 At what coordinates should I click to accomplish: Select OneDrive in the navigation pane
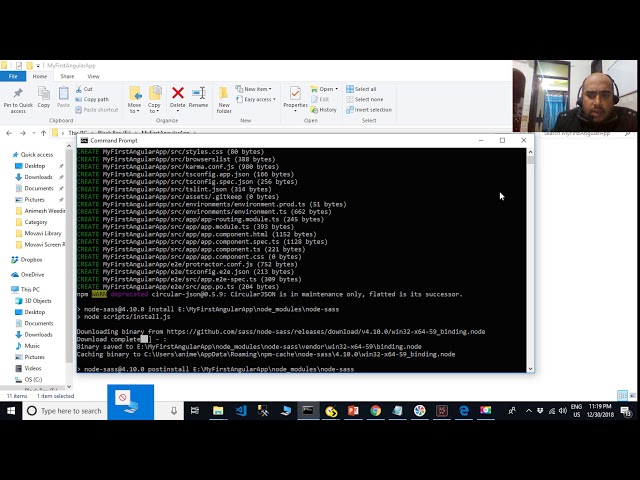click(x=32, y=275)
